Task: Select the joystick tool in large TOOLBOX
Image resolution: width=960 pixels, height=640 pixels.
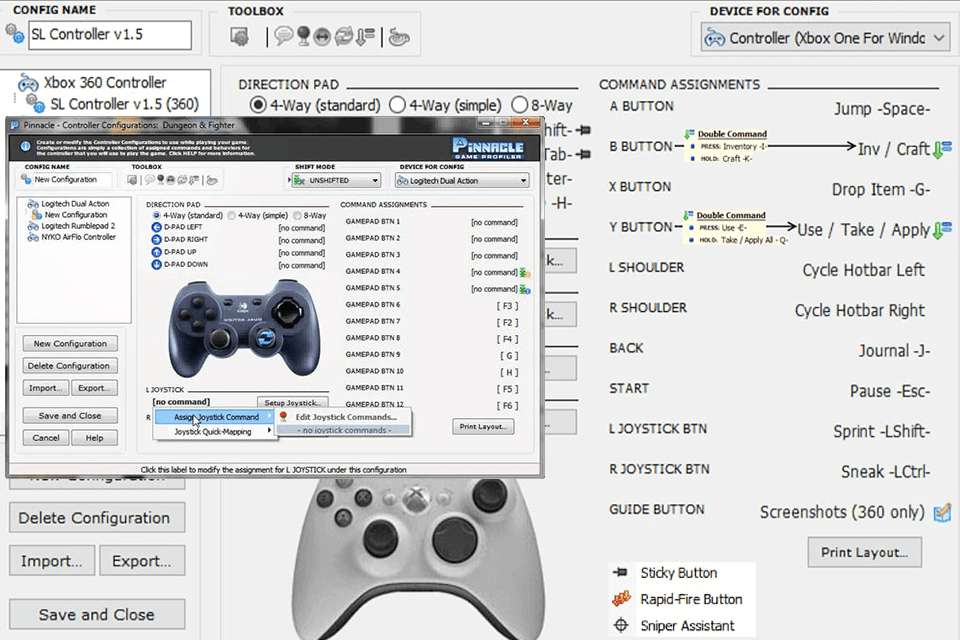Action: click(303, 37)
